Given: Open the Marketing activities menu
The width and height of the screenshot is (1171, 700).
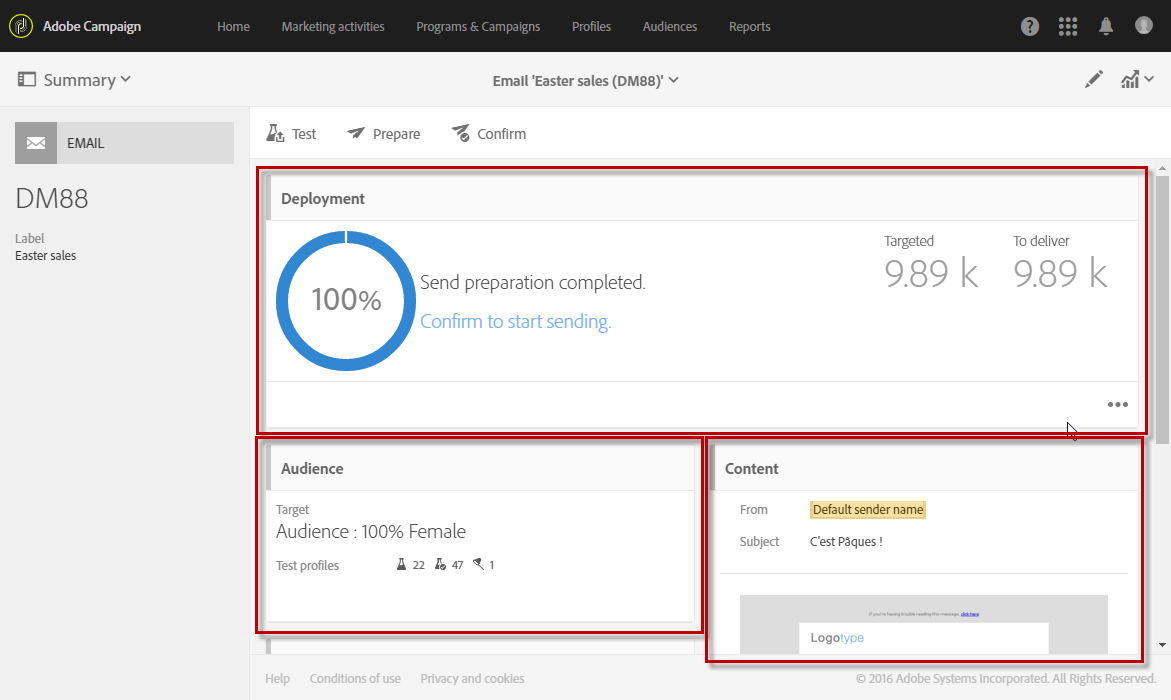Looking at the screenshot, I should tap(333, 26).
